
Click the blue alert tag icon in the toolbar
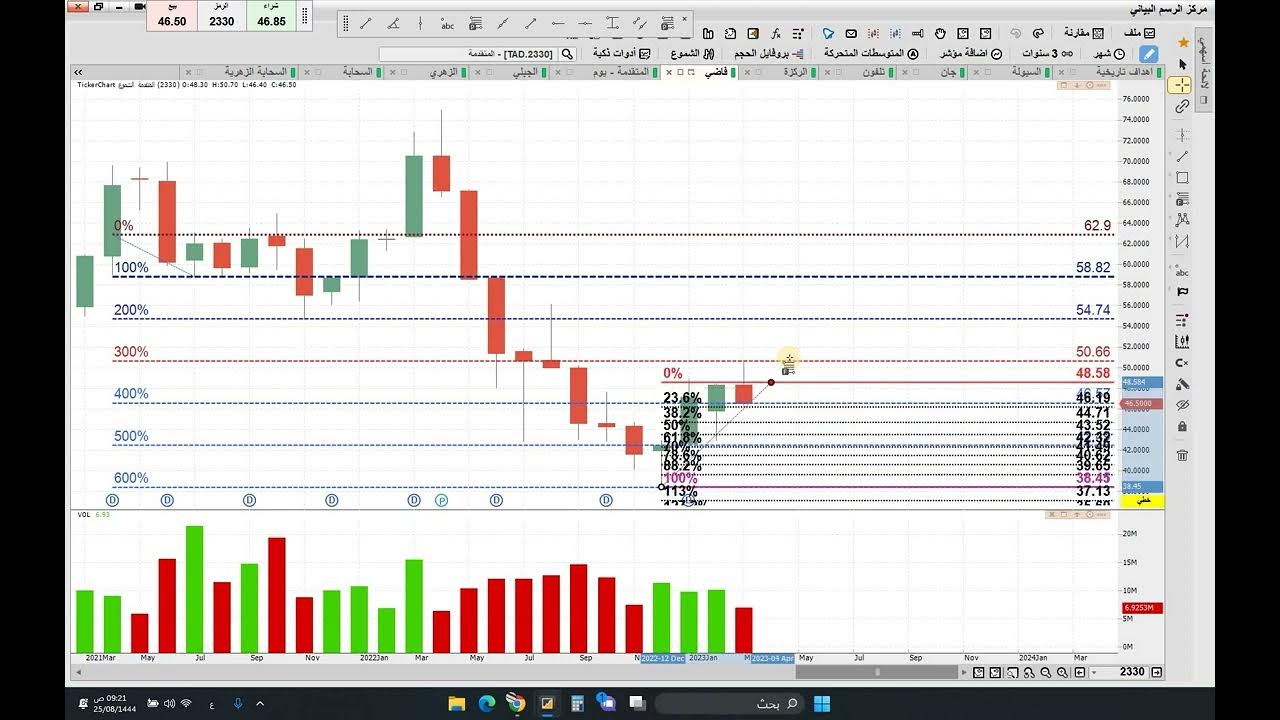[828, 33]
